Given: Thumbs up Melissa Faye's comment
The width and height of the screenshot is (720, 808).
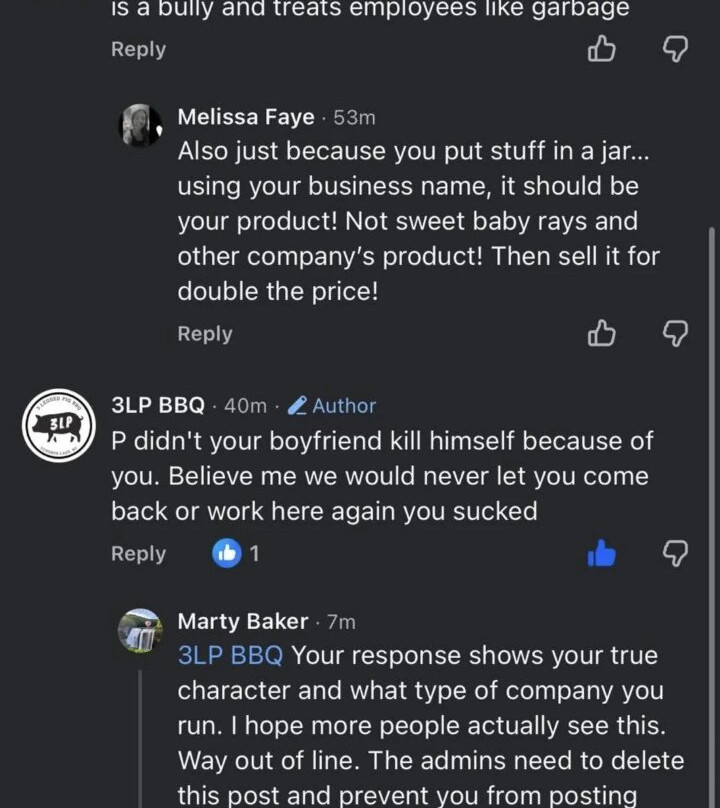Looking at the screenshot, I should (x=601, y=333).
